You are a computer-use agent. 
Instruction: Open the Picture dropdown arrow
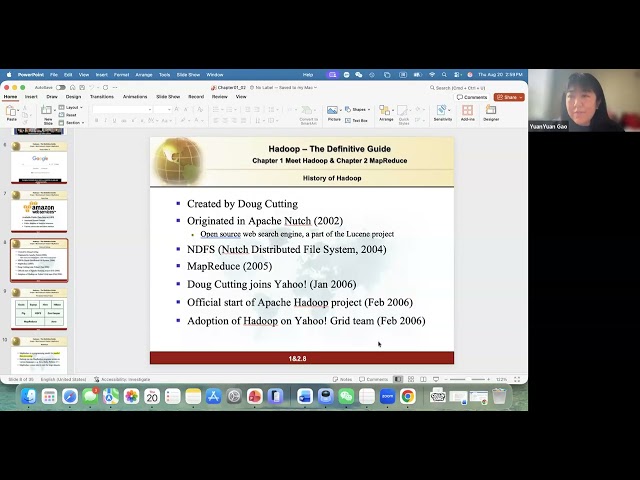point(340,110)
